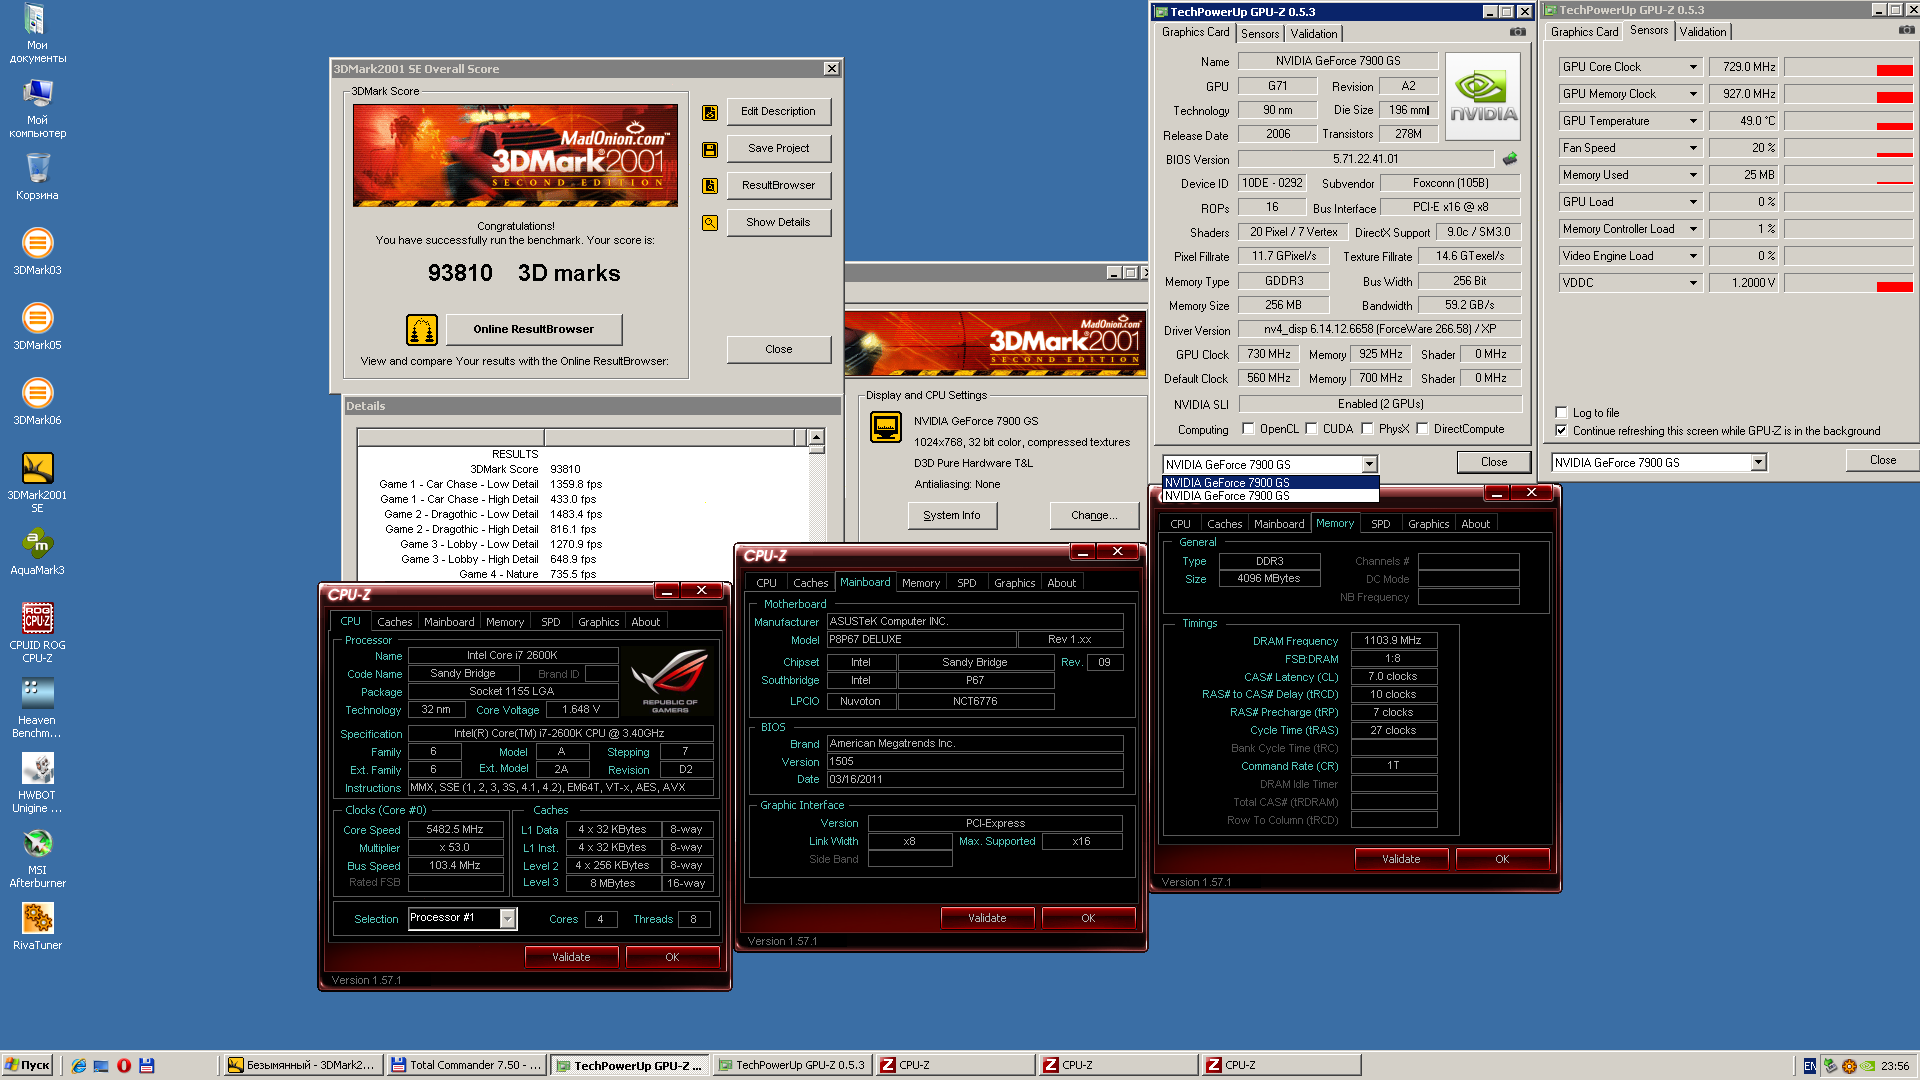
Task: Open 3DMark03 desktop icon
Action: coord(37,251)
